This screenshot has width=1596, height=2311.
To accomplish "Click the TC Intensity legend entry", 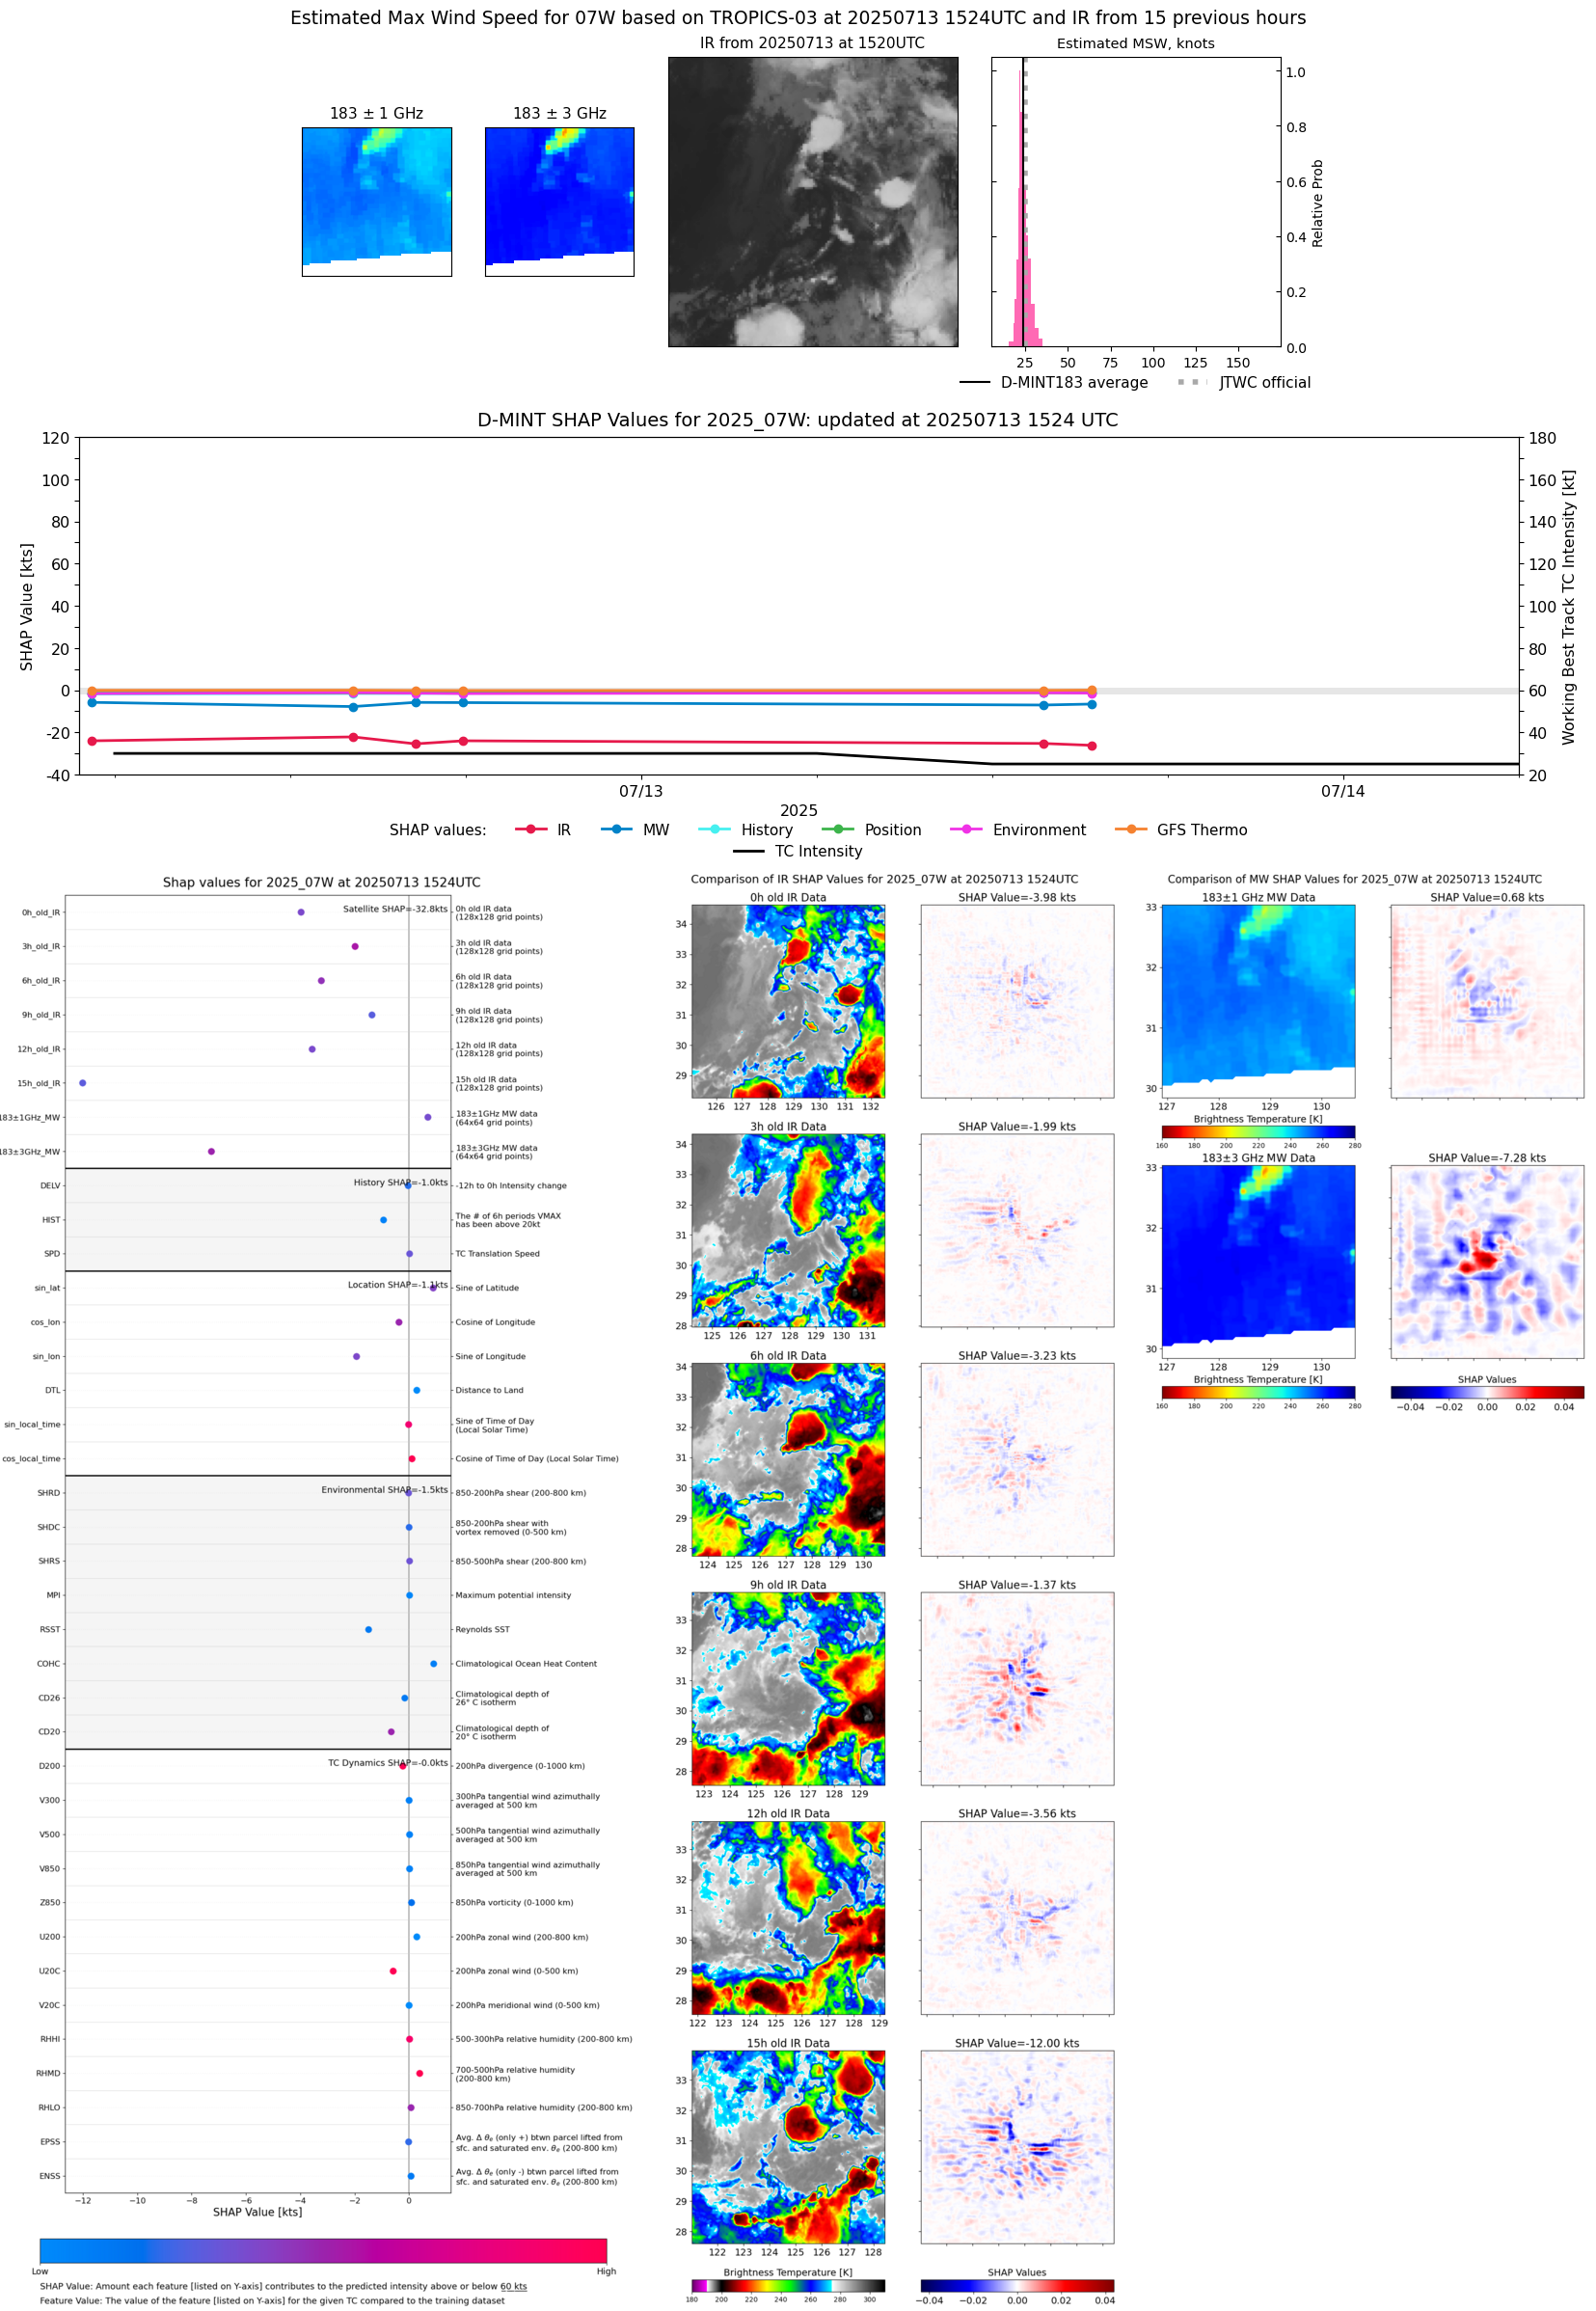I will [798, 851].
